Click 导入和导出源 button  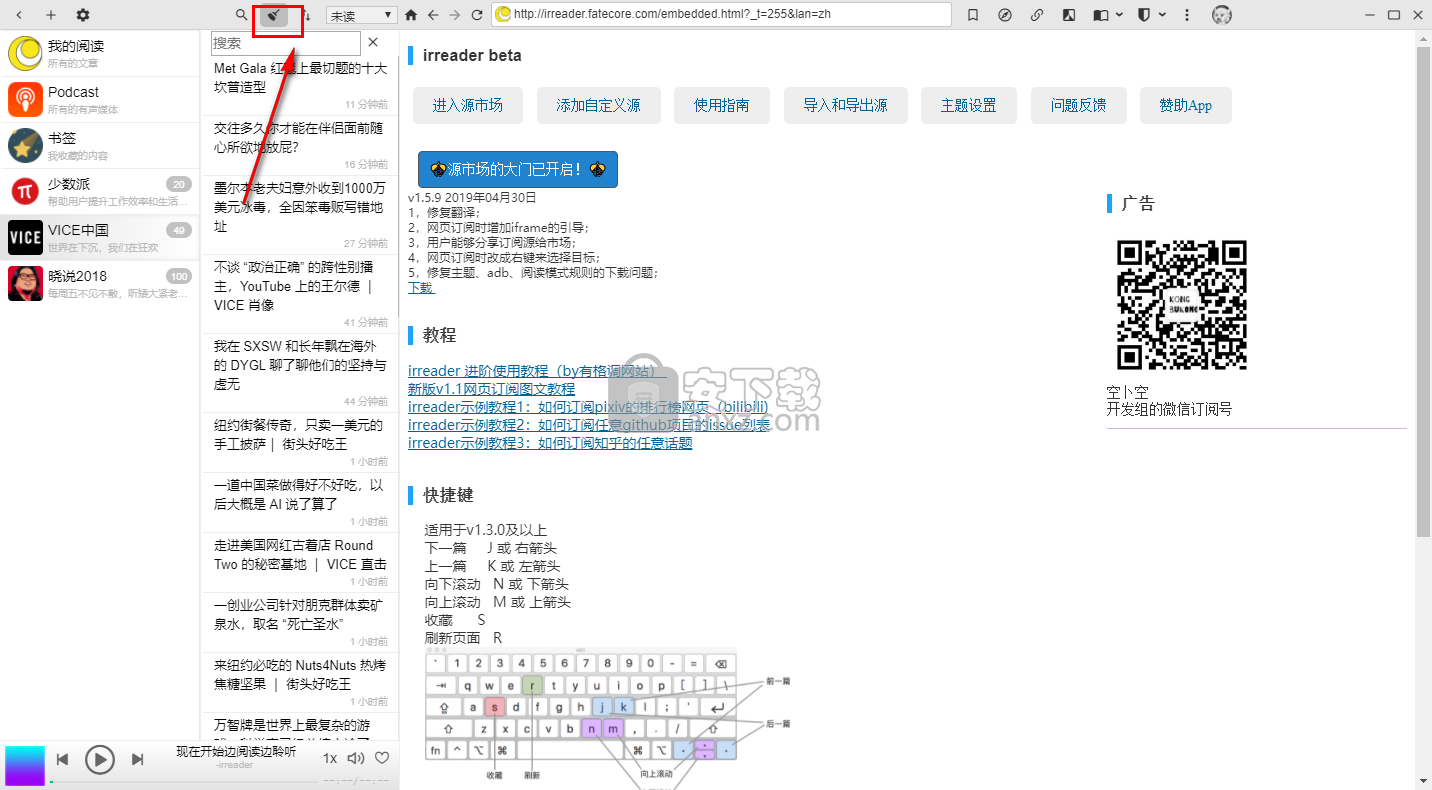[845, 105]
